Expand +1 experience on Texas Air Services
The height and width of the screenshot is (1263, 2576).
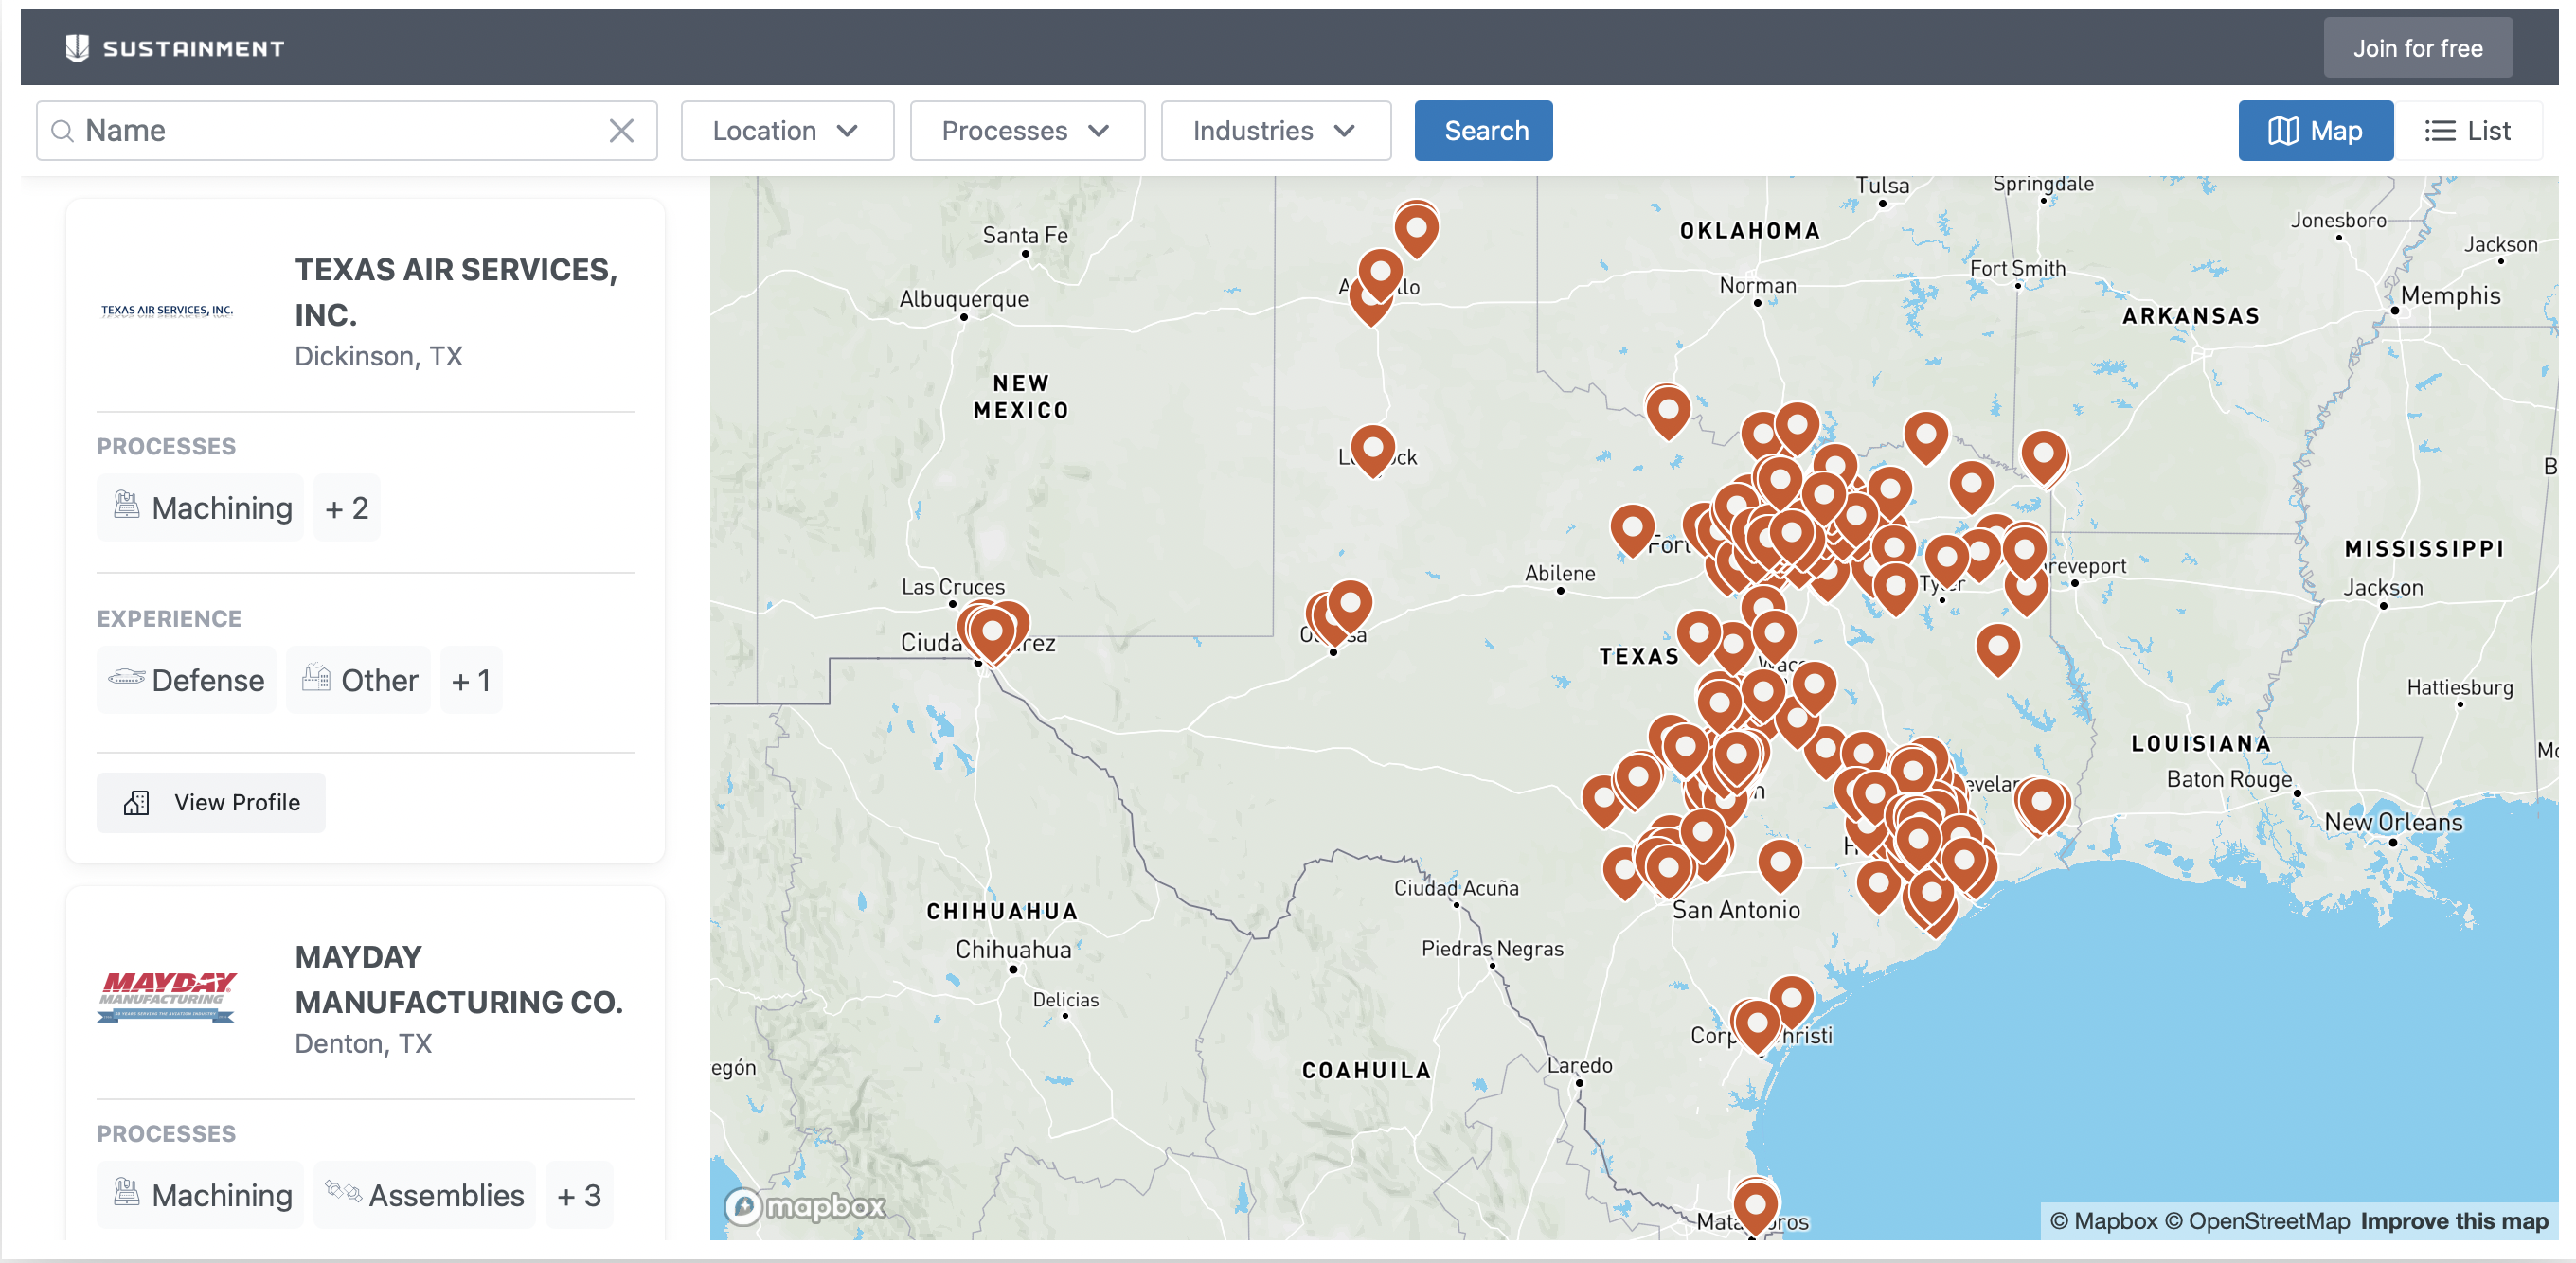pos(471,680)
